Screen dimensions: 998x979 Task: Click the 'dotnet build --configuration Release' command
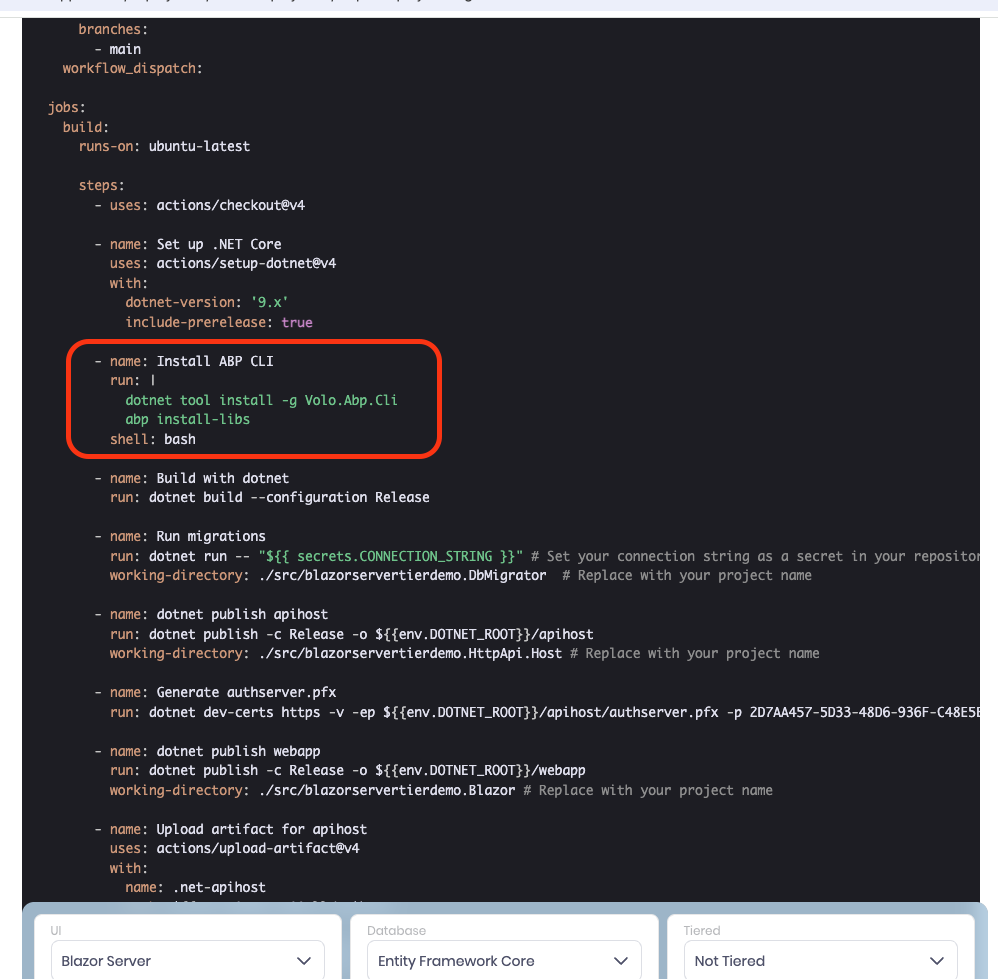pos(289,497)
